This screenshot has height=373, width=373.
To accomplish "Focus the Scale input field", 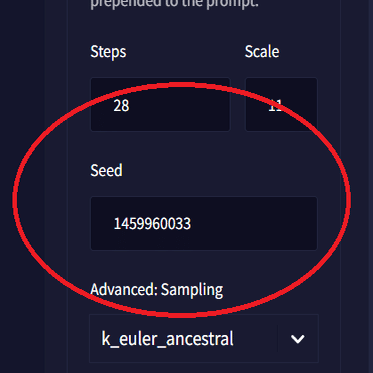I will click(281, 105).
